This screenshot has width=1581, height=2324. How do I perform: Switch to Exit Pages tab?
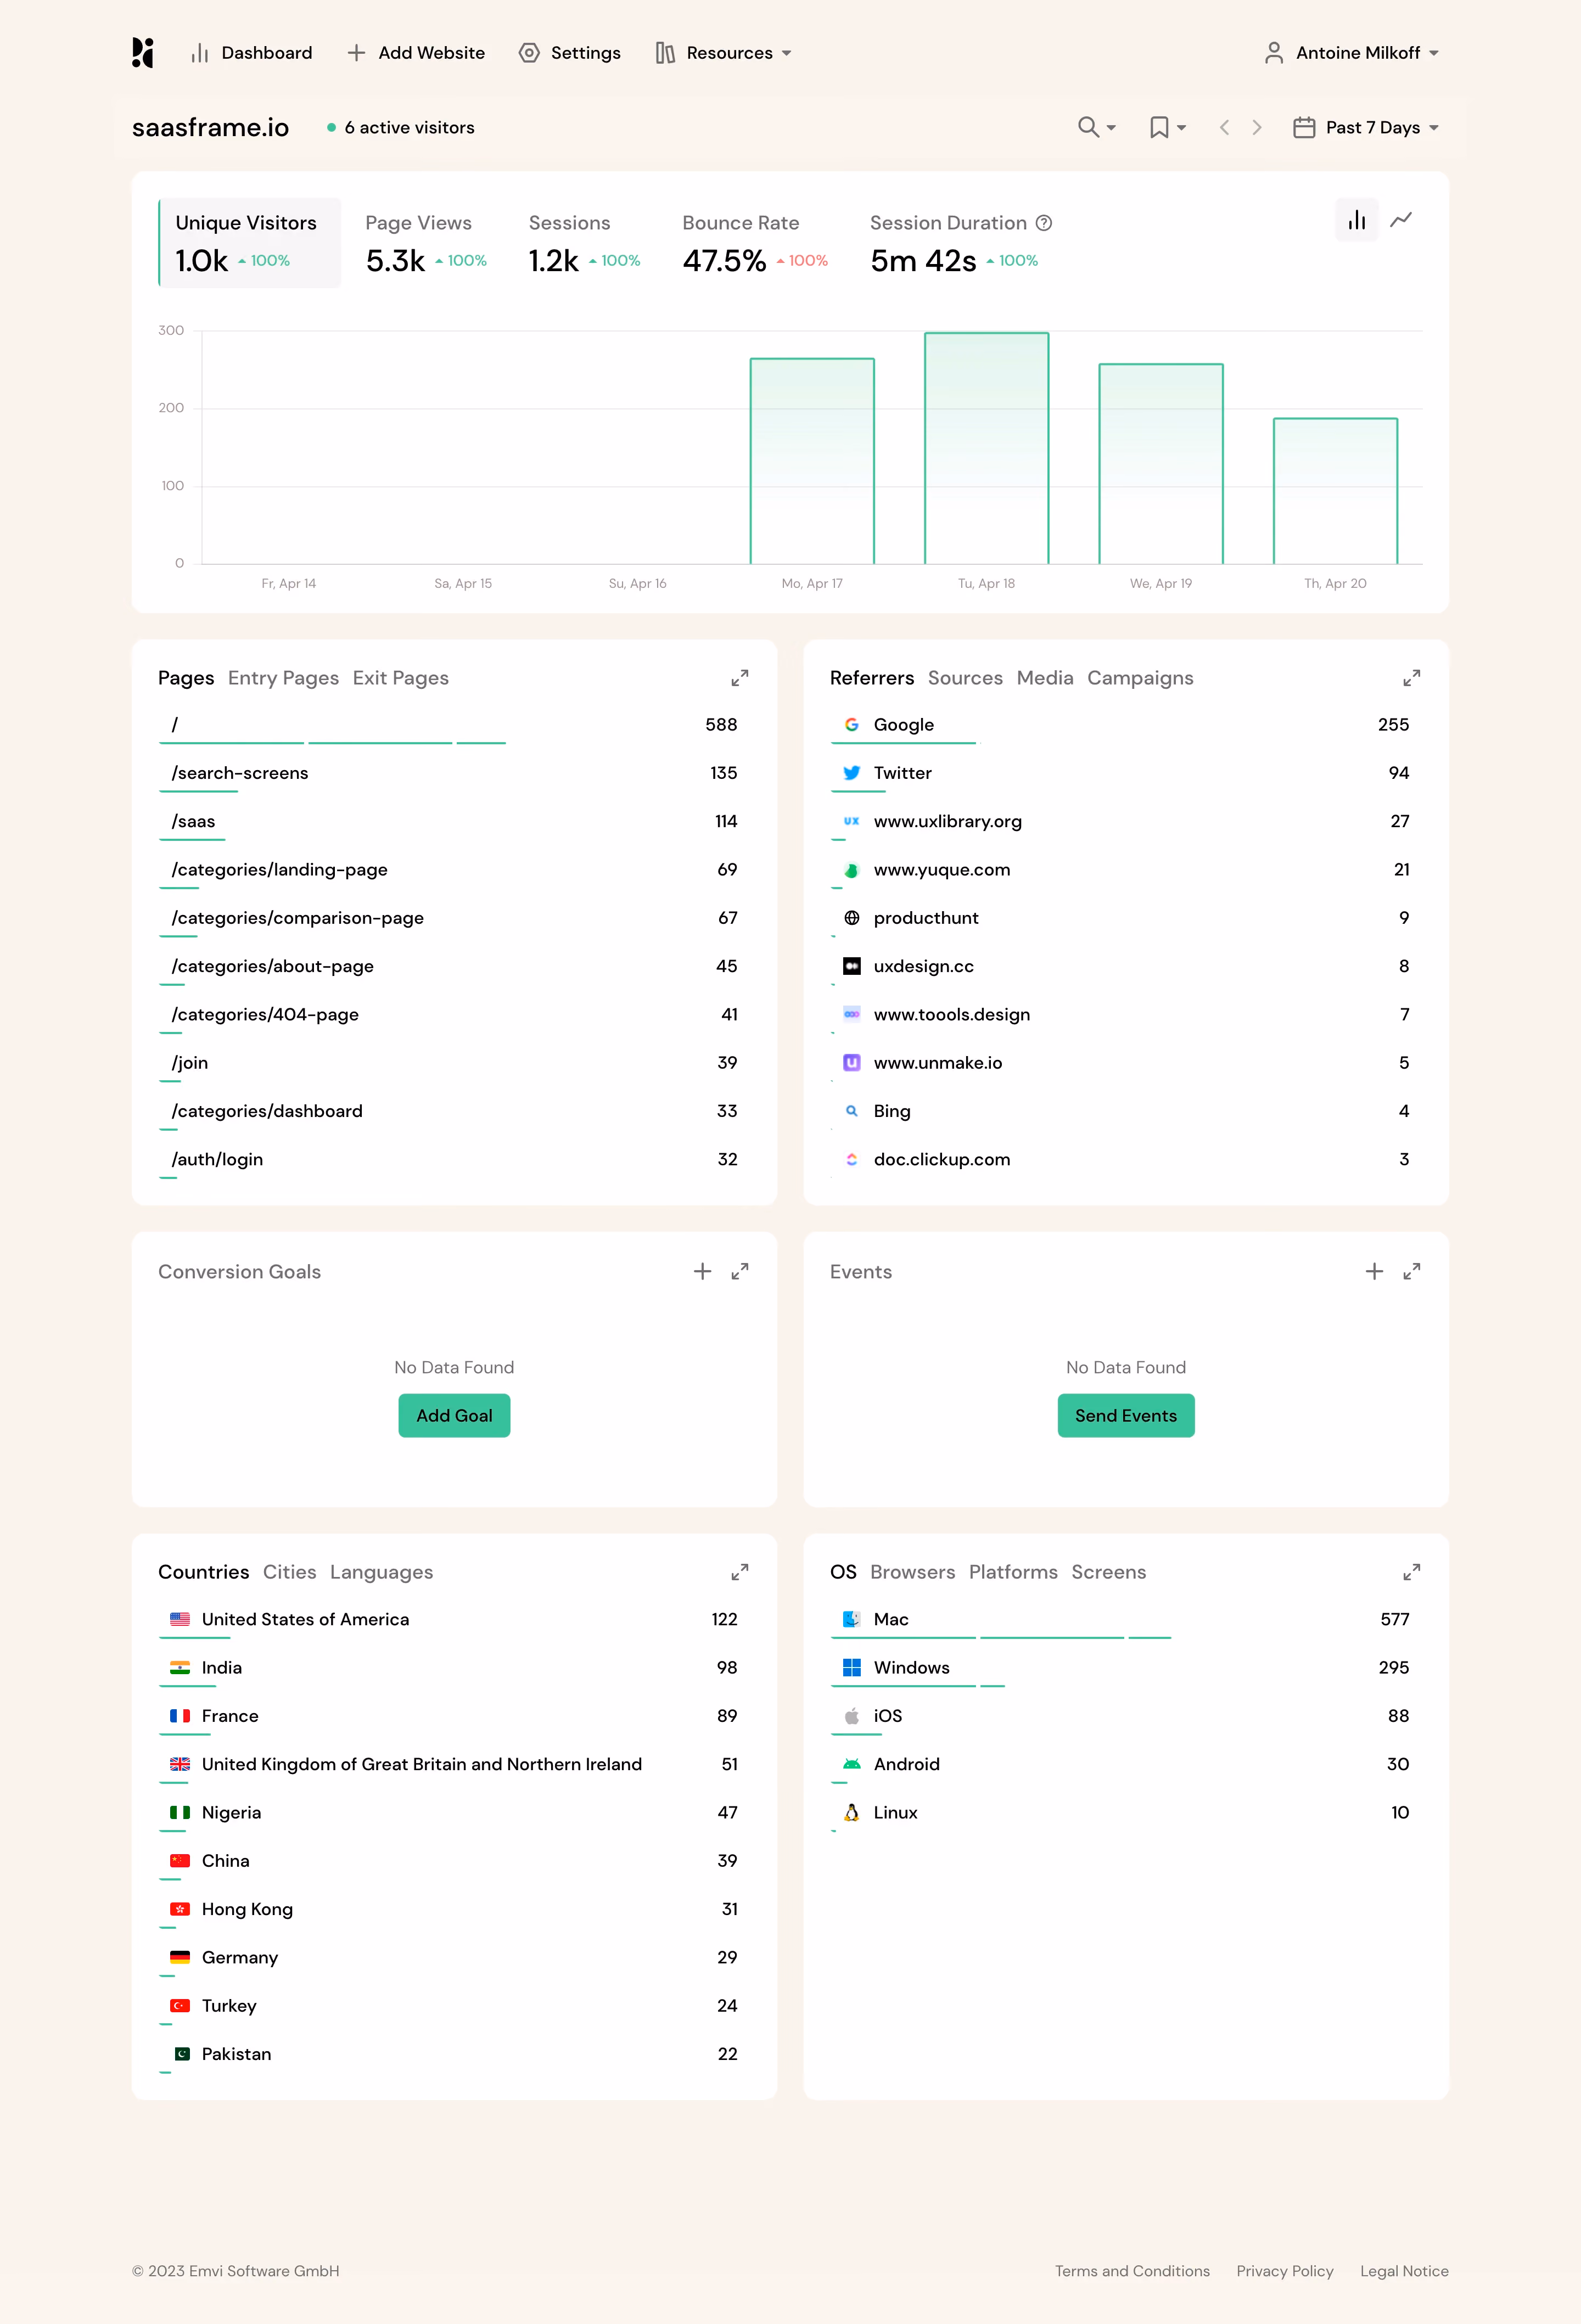(400, 678)
